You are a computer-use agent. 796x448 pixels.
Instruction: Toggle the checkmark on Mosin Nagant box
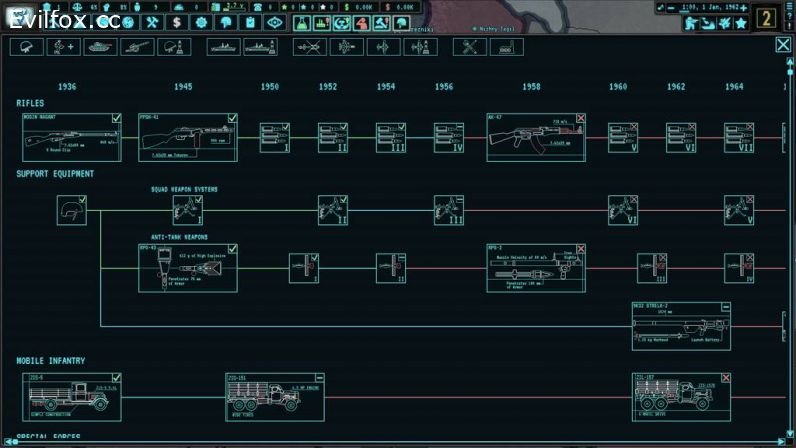click(116, 118)
